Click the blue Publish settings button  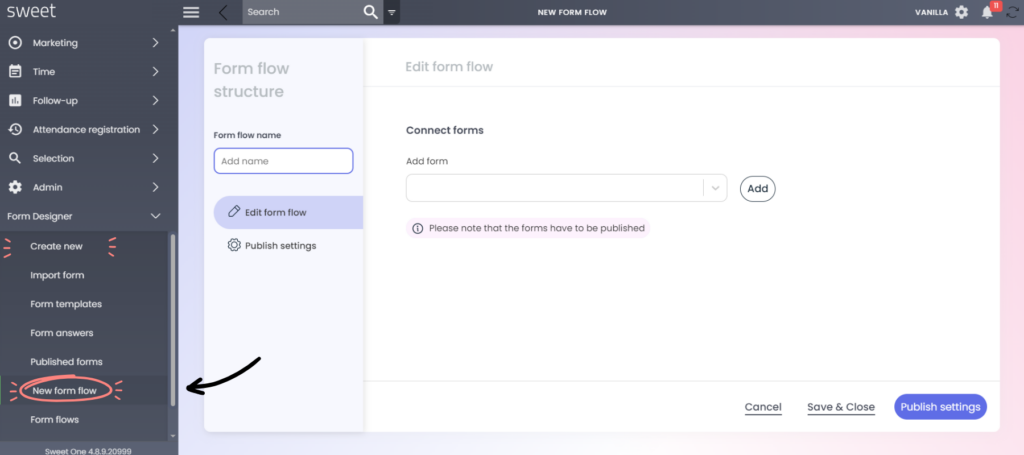[x=940, y=407]
